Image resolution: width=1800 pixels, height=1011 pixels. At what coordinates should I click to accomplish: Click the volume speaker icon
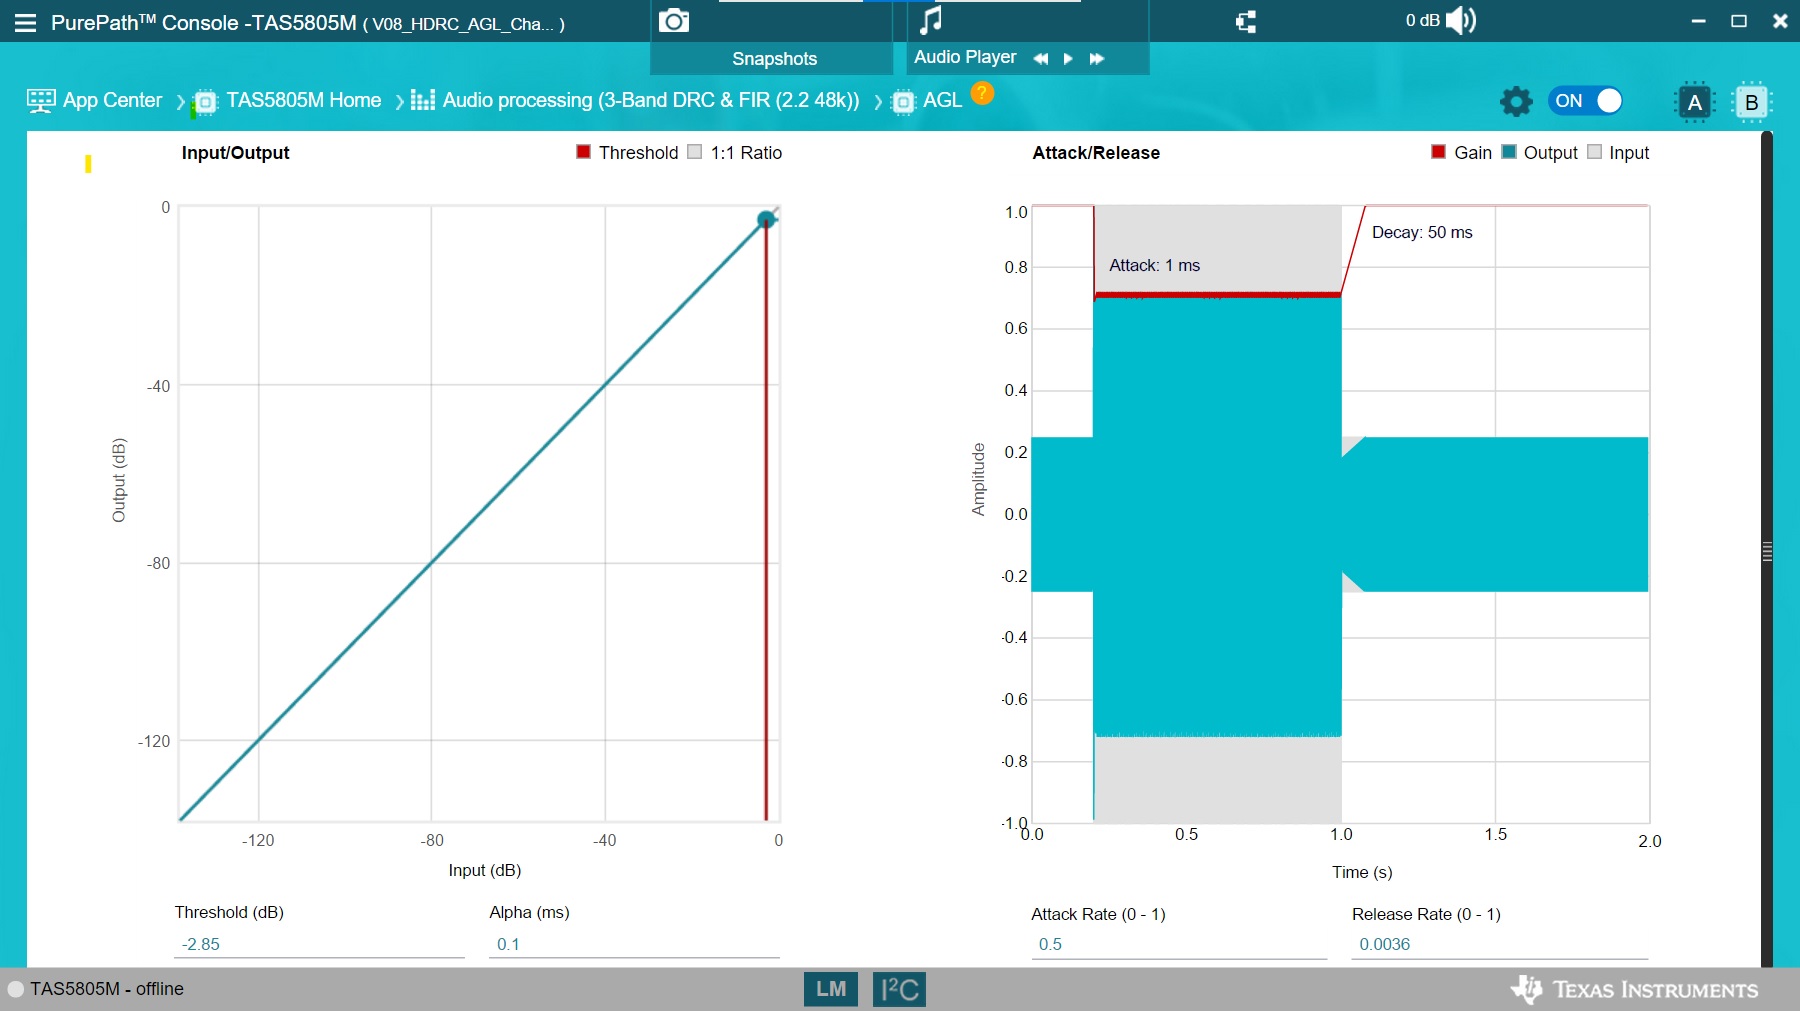[x=1461, y=20]
